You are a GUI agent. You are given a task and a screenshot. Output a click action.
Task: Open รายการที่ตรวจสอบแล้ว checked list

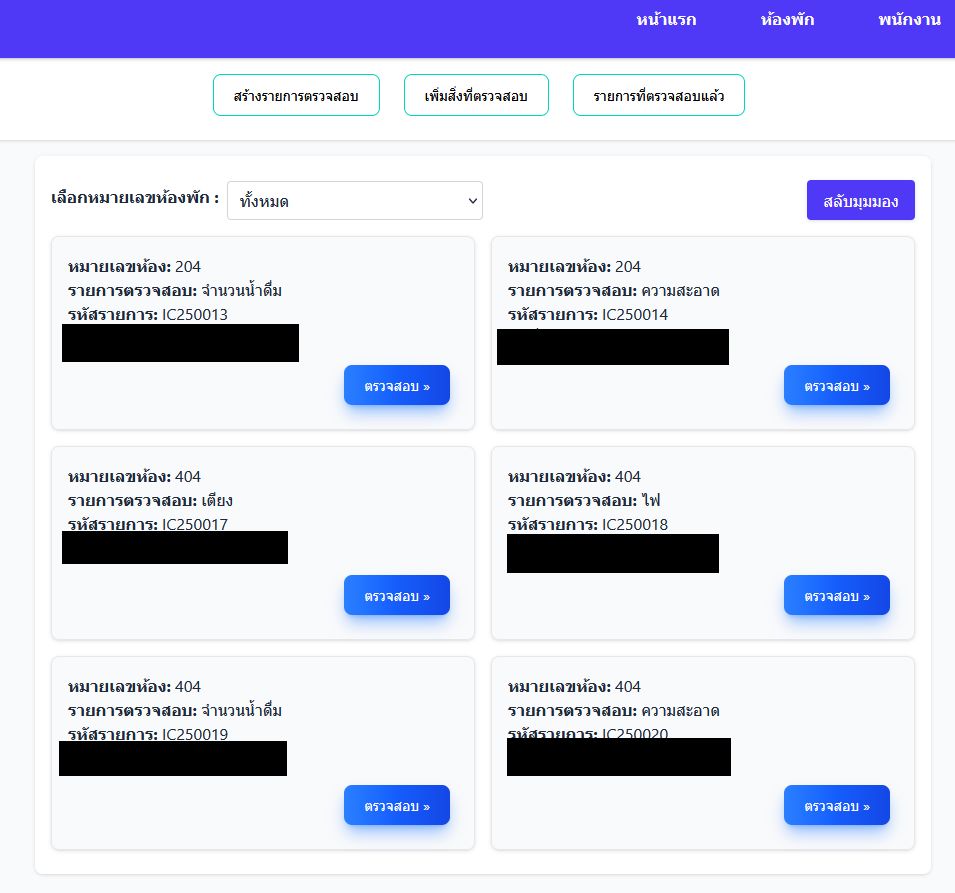point(658,96)
